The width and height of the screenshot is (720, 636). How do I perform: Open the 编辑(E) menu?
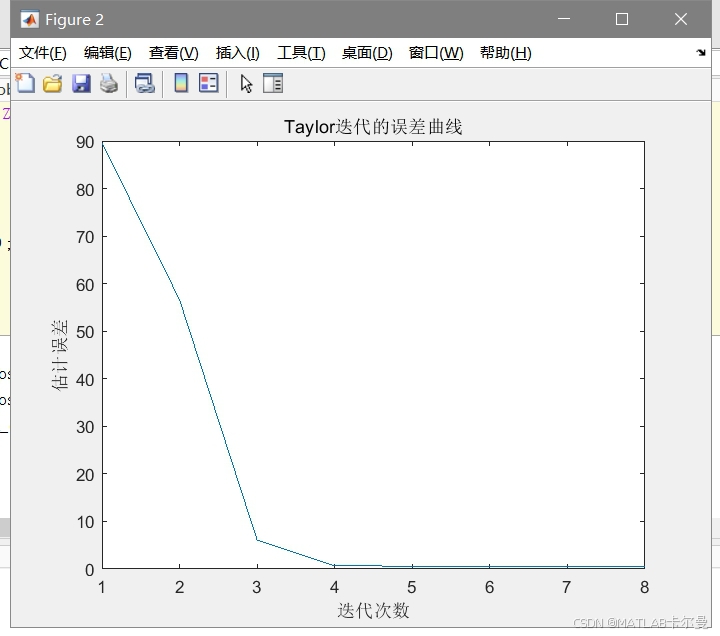point(107,53)
